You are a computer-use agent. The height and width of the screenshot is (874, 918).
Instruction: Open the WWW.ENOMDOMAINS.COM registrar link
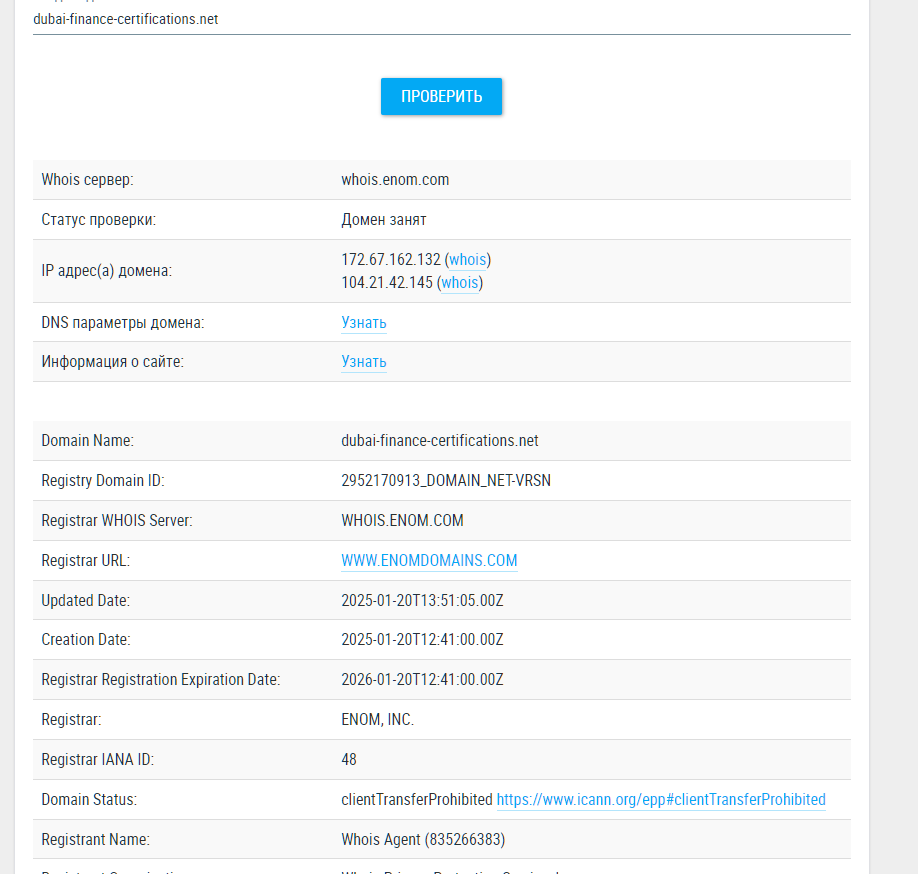tap(429, 561)
